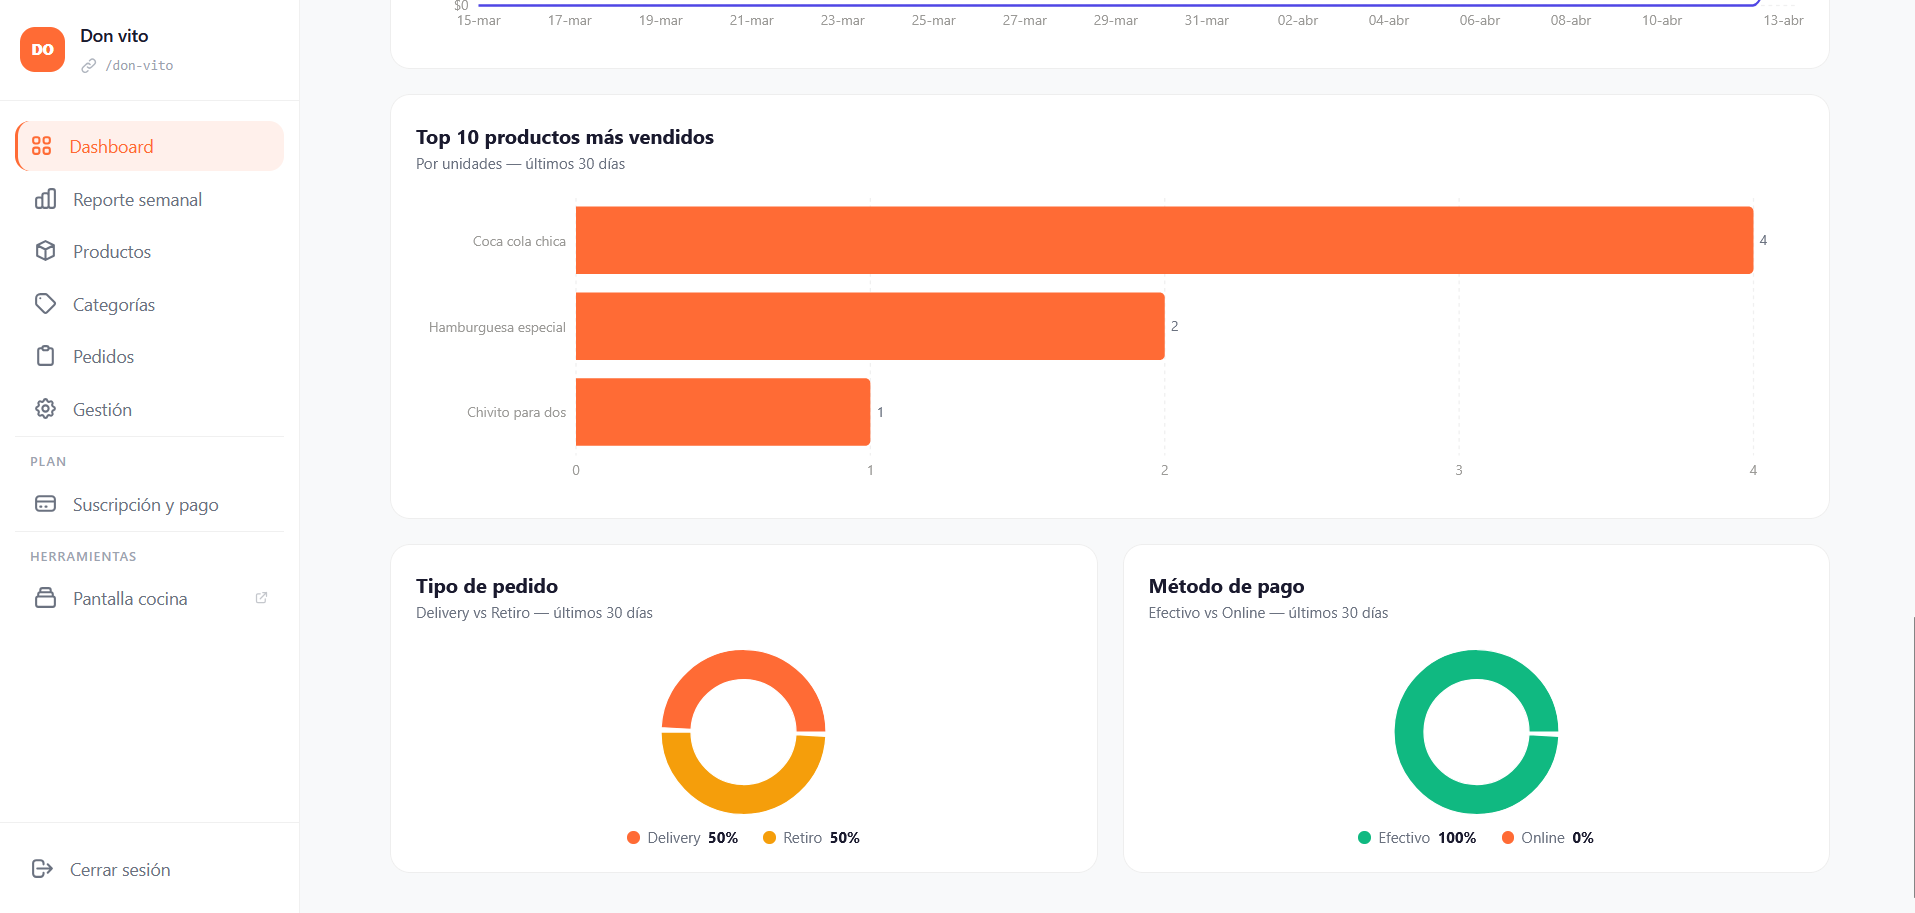The width and height of the screenshot is (1915, 913).
Task: Click the Gestión gear icon
Action: coord(45,409)
